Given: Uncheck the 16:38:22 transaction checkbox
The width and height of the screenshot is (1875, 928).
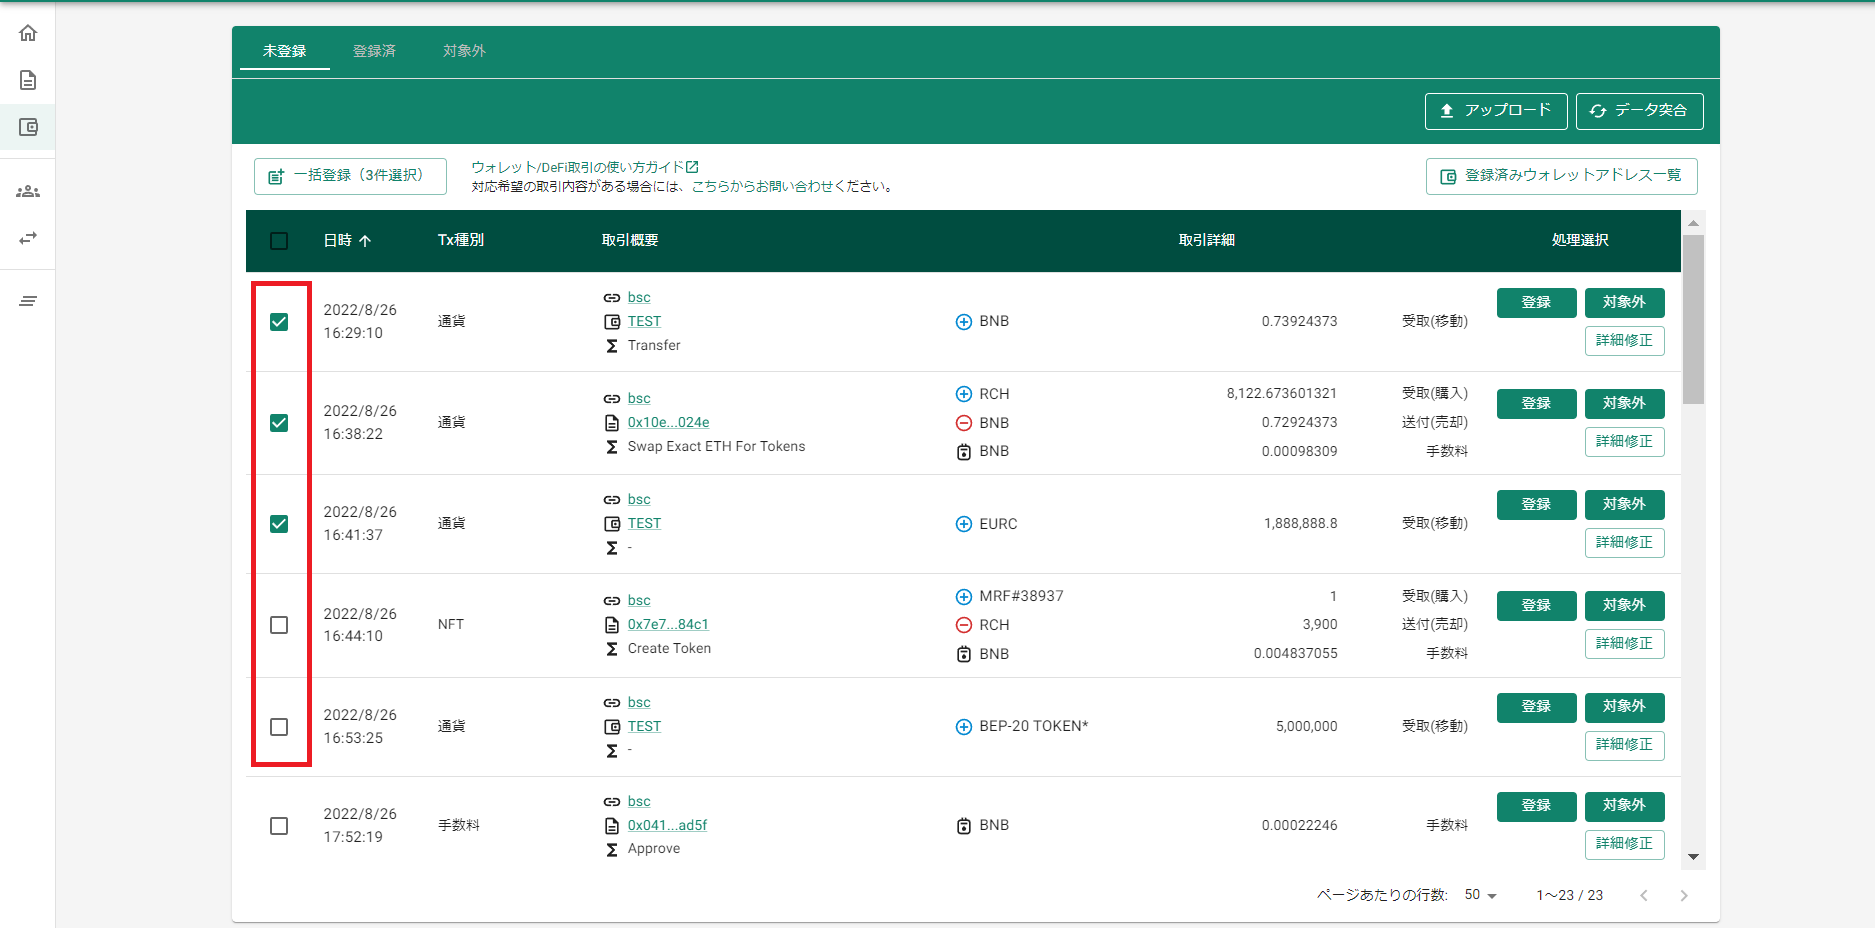Looking at the screenshot, I should click(x=279, y=423).
